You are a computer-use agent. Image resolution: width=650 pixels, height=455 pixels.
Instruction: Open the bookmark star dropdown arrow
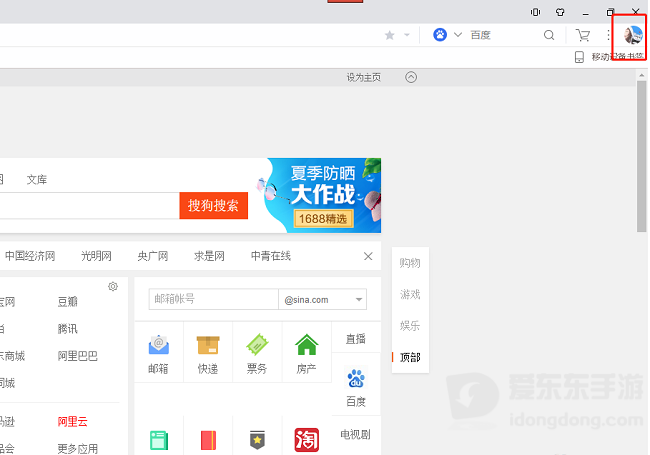coord(407,35)
